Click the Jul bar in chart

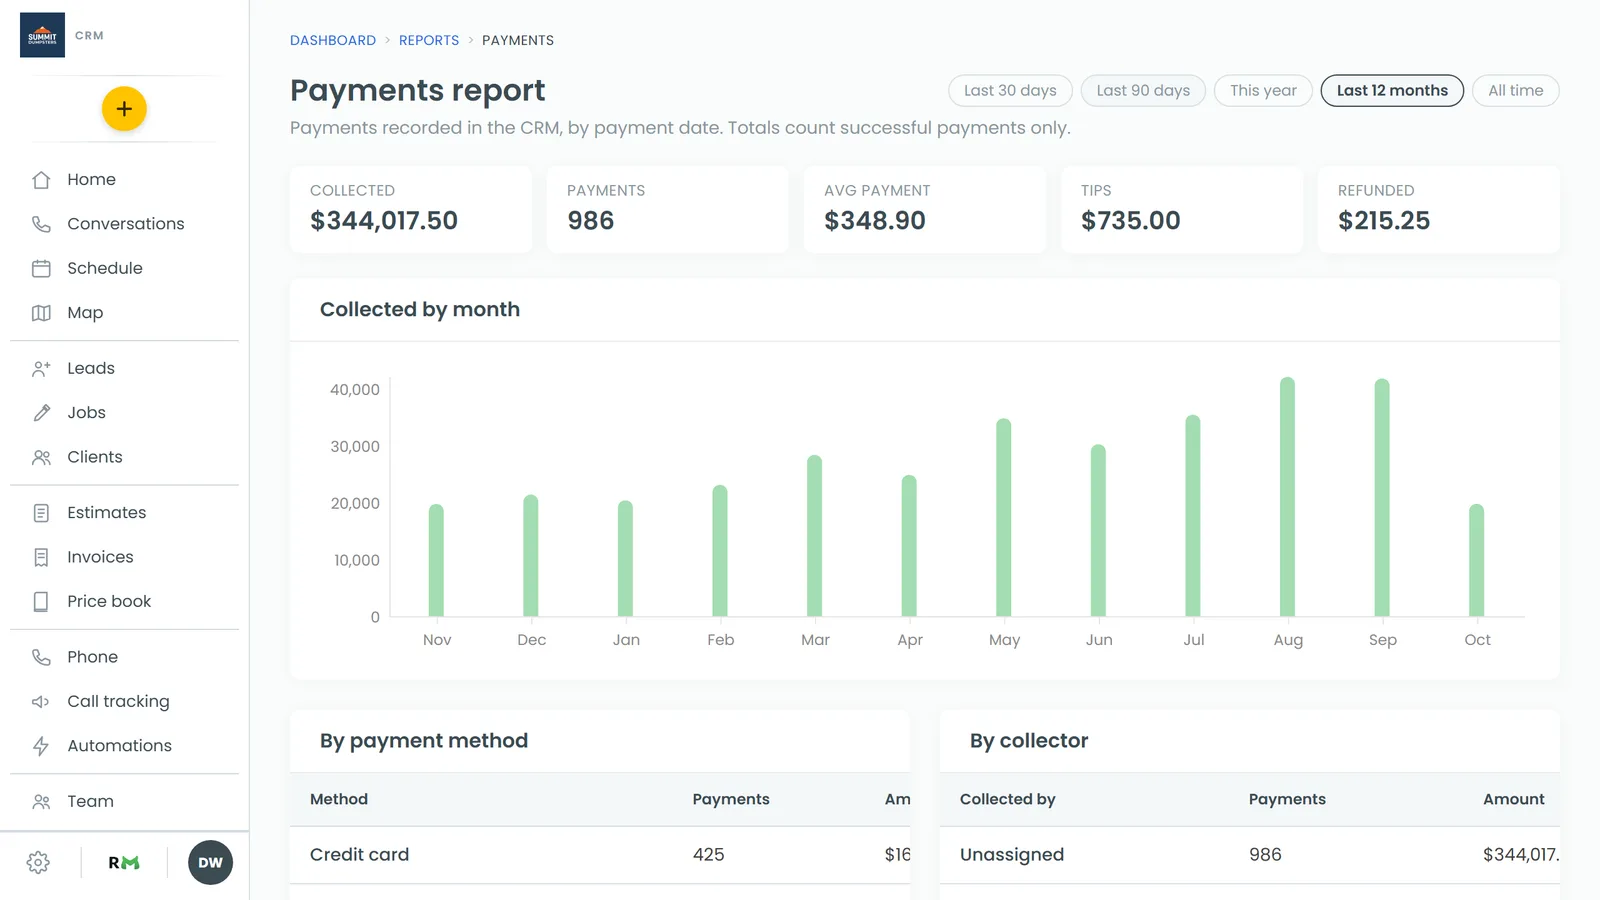coord(1193,516)
